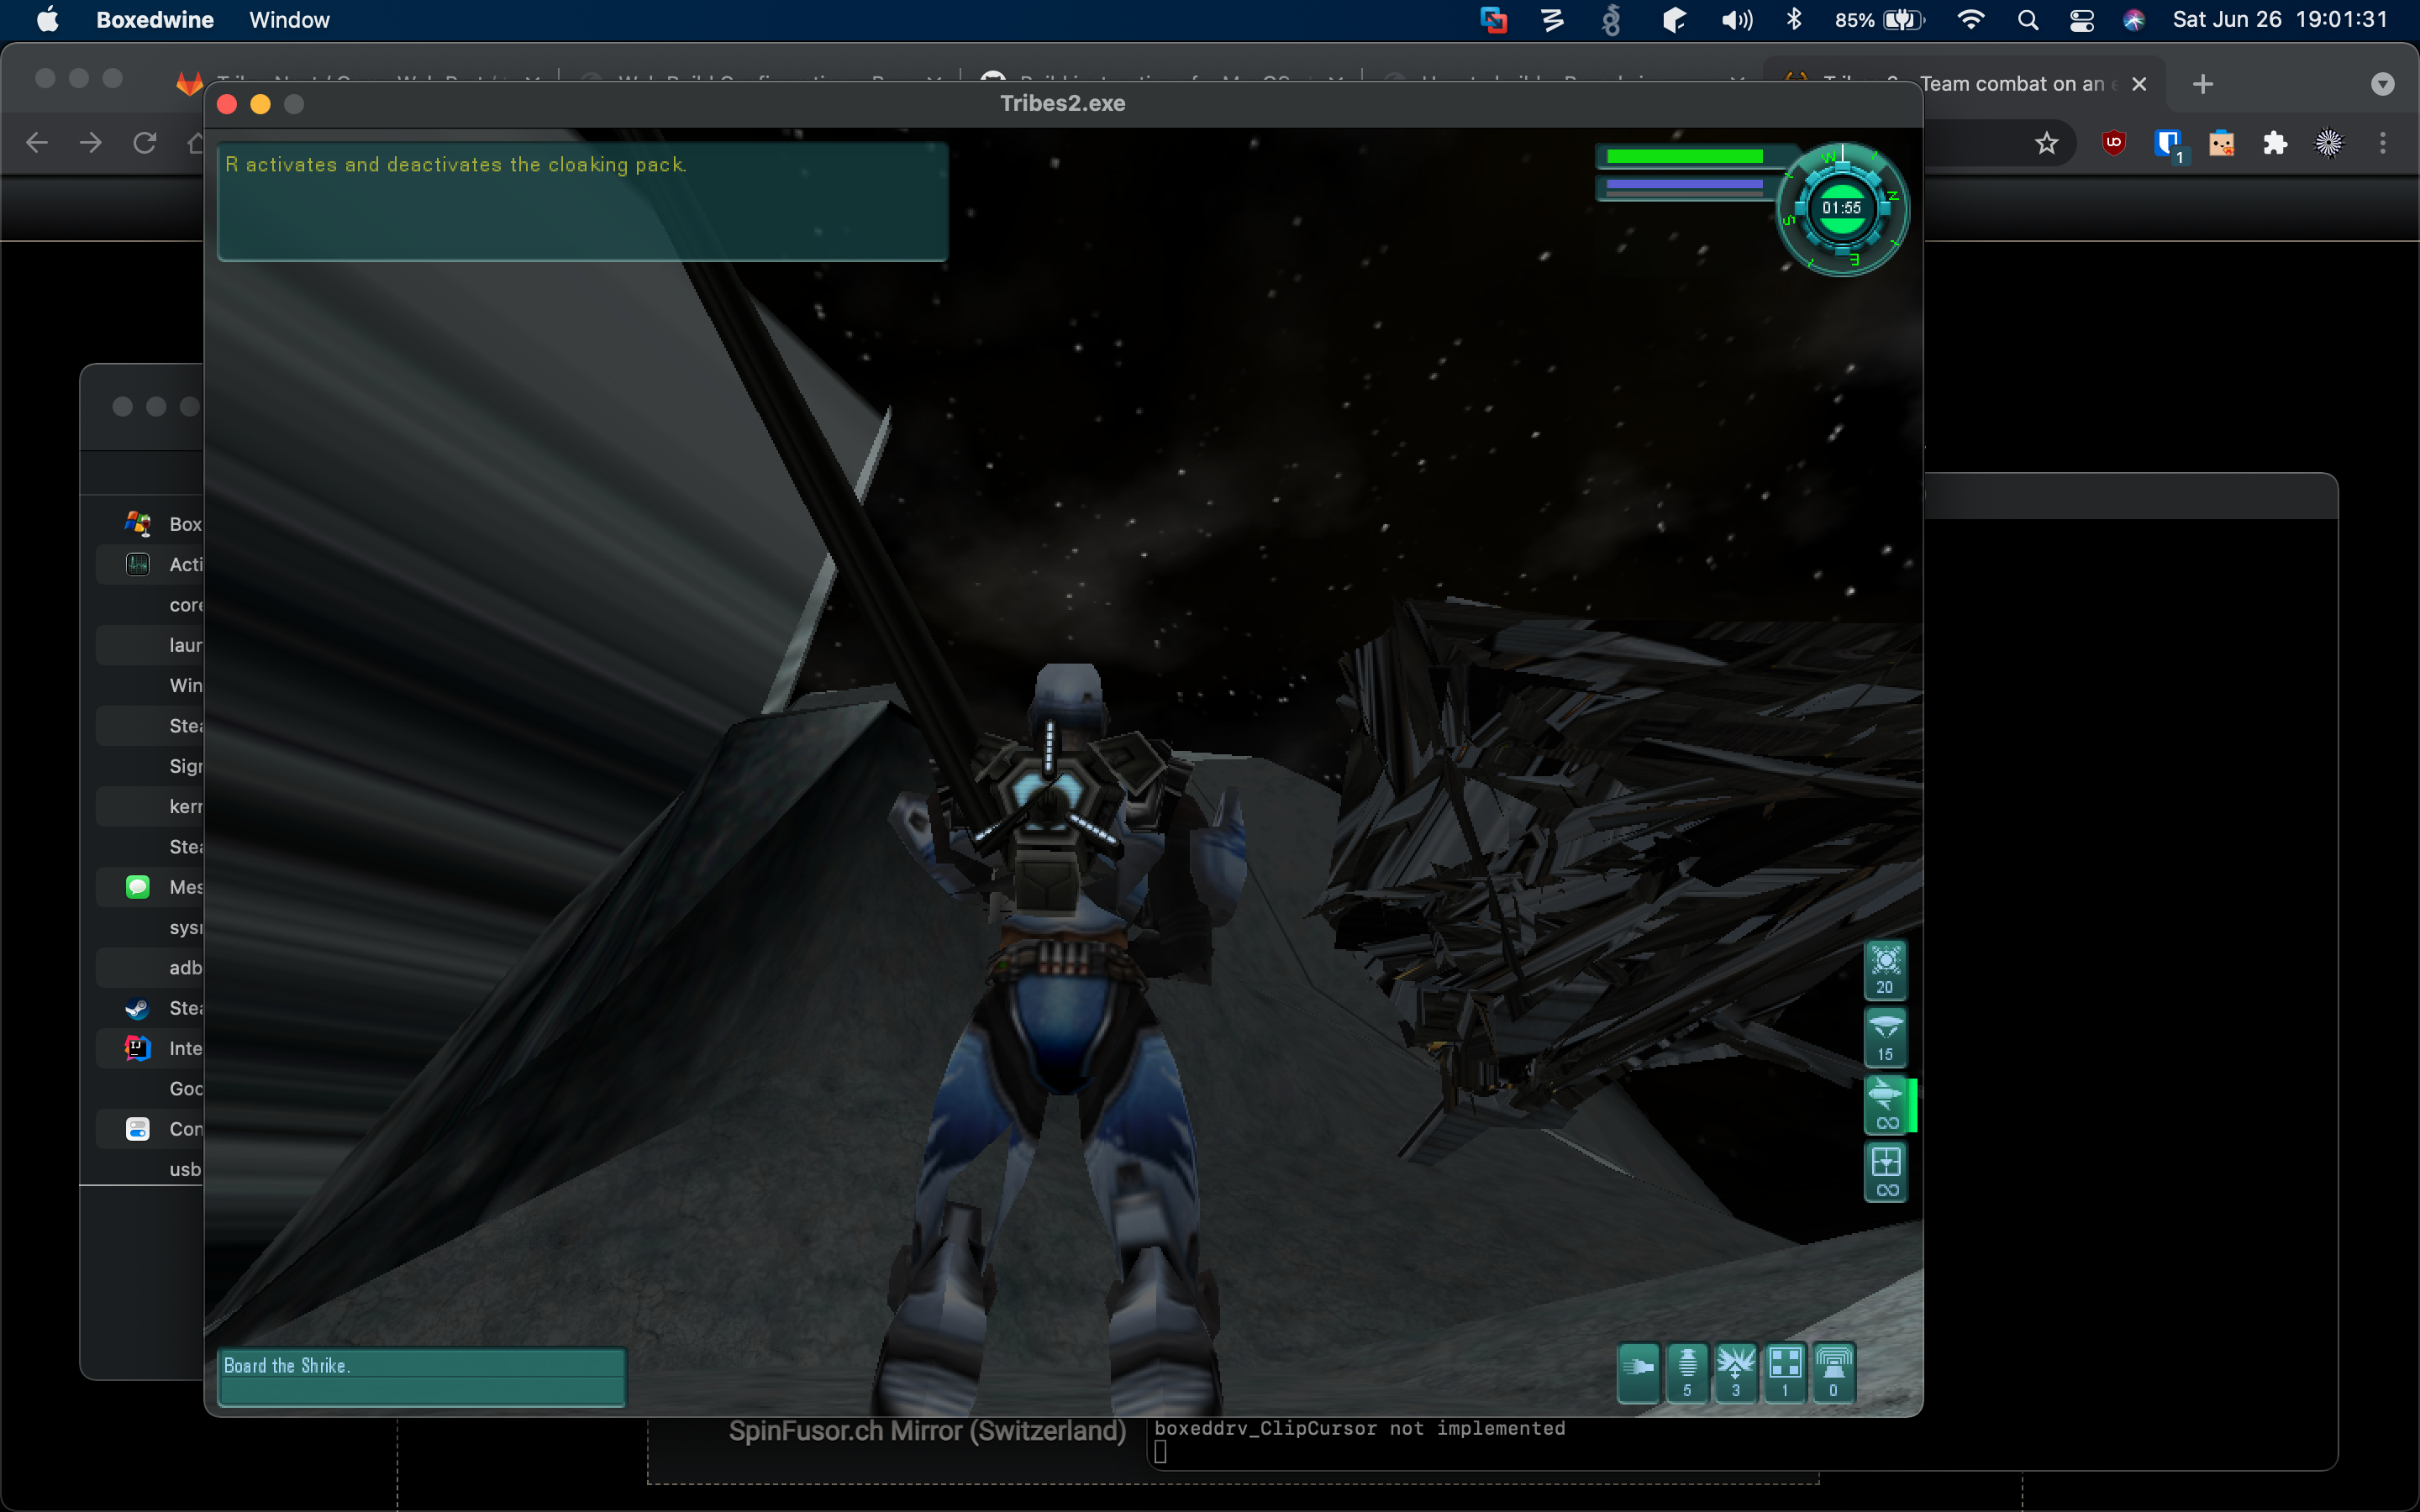Open Chrome's three-dot menu

(x=2383, y=143)
